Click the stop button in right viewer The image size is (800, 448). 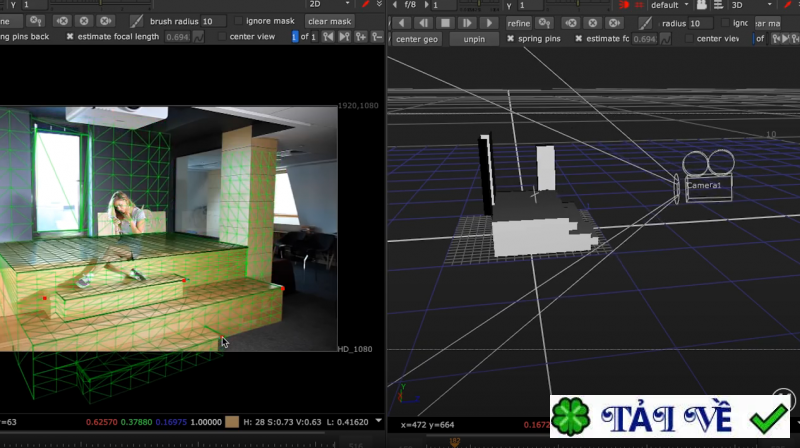click(444, 22)
